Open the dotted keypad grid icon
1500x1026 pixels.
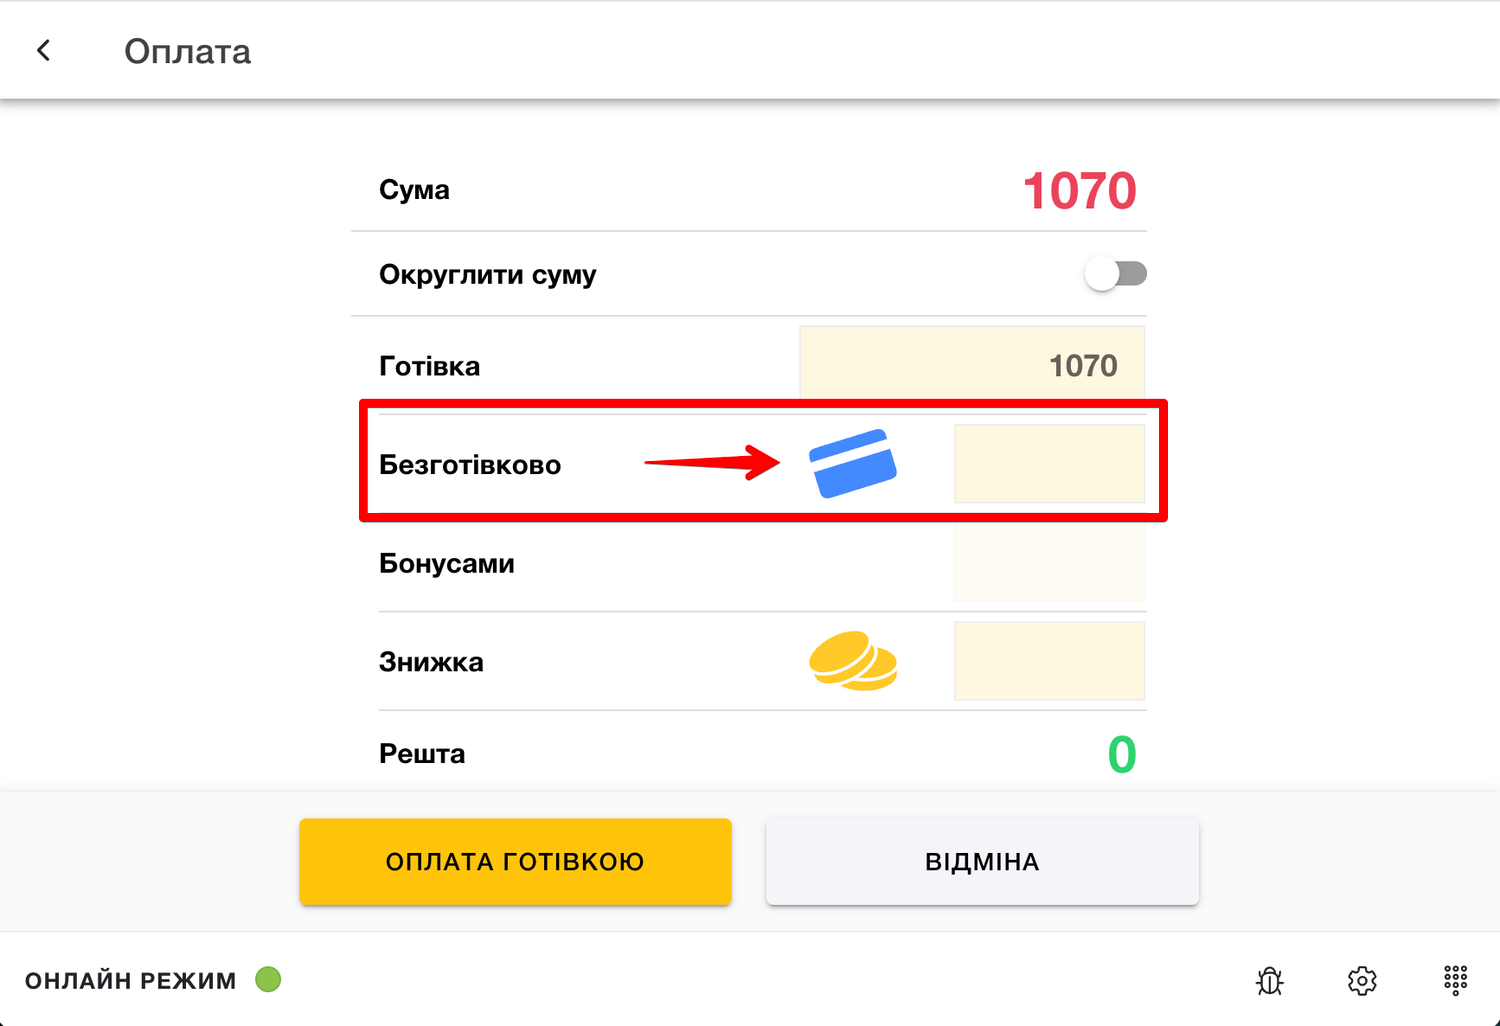(x=1455, y=980)
